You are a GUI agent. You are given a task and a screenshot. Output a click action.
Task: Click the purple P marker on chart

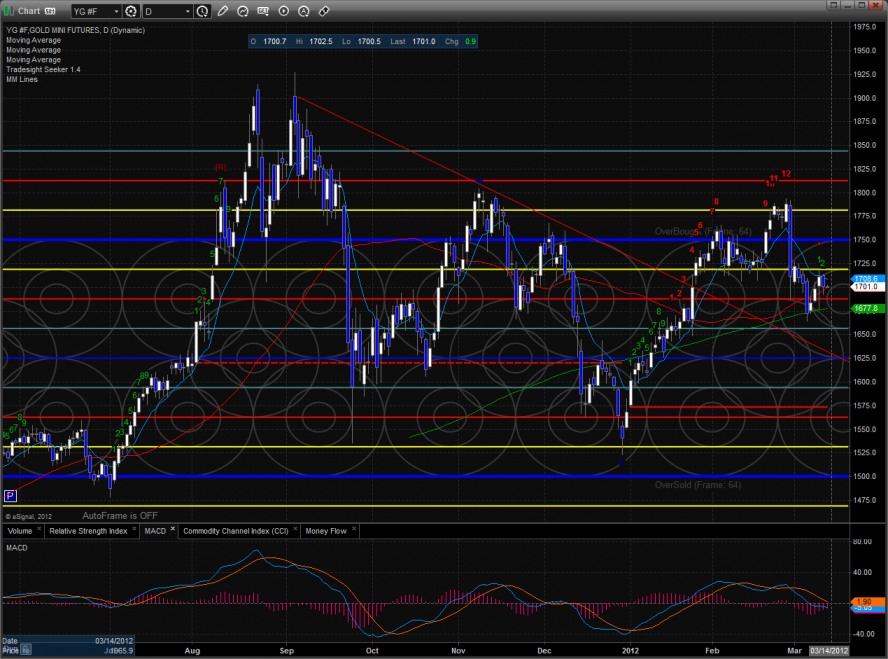(10, 495)
